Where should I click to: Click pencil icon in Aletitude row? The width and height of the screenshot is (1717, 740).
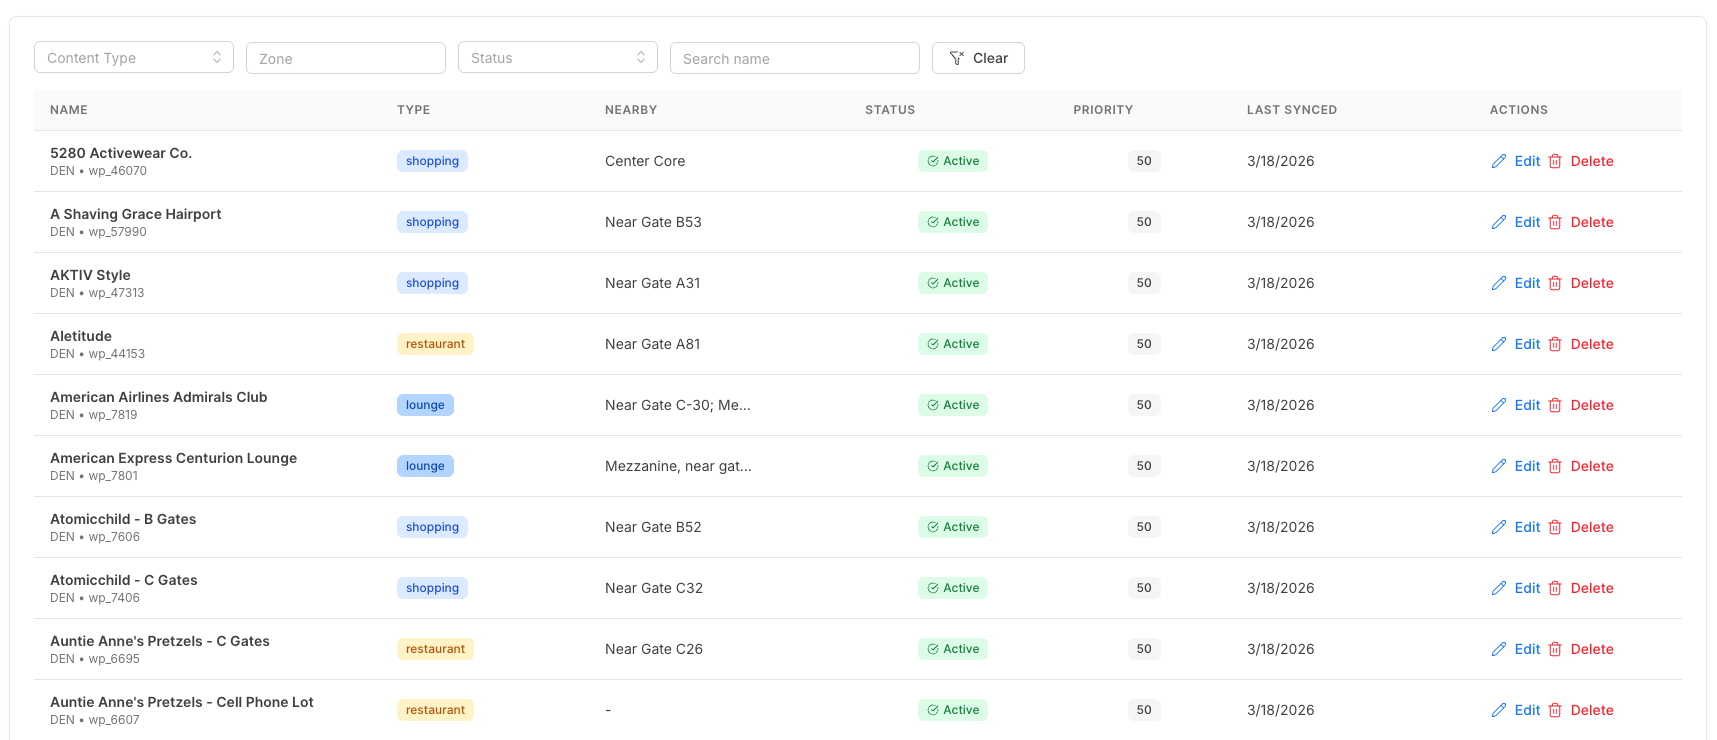point(1498,344)
